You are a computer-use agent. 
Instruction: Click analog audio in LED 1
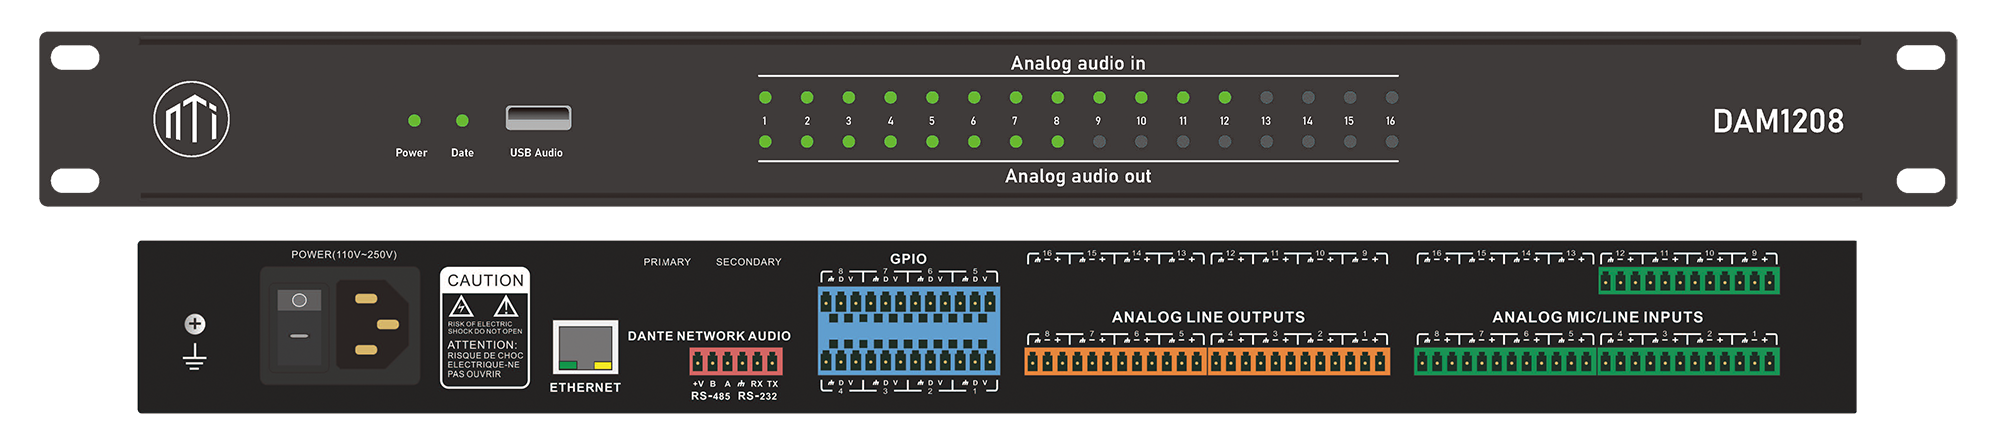point(765,98)
